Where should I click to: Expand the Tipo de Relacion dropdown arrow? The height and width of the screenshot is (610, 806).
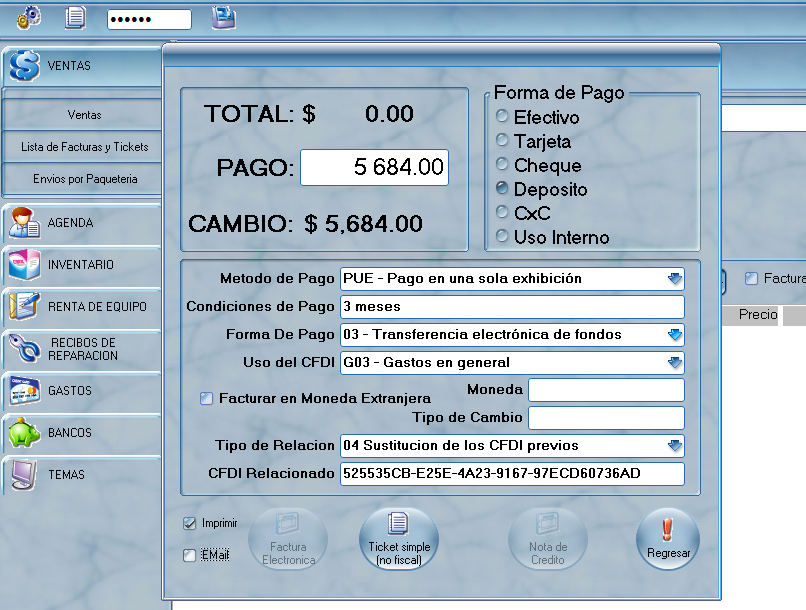click(674, 446)
